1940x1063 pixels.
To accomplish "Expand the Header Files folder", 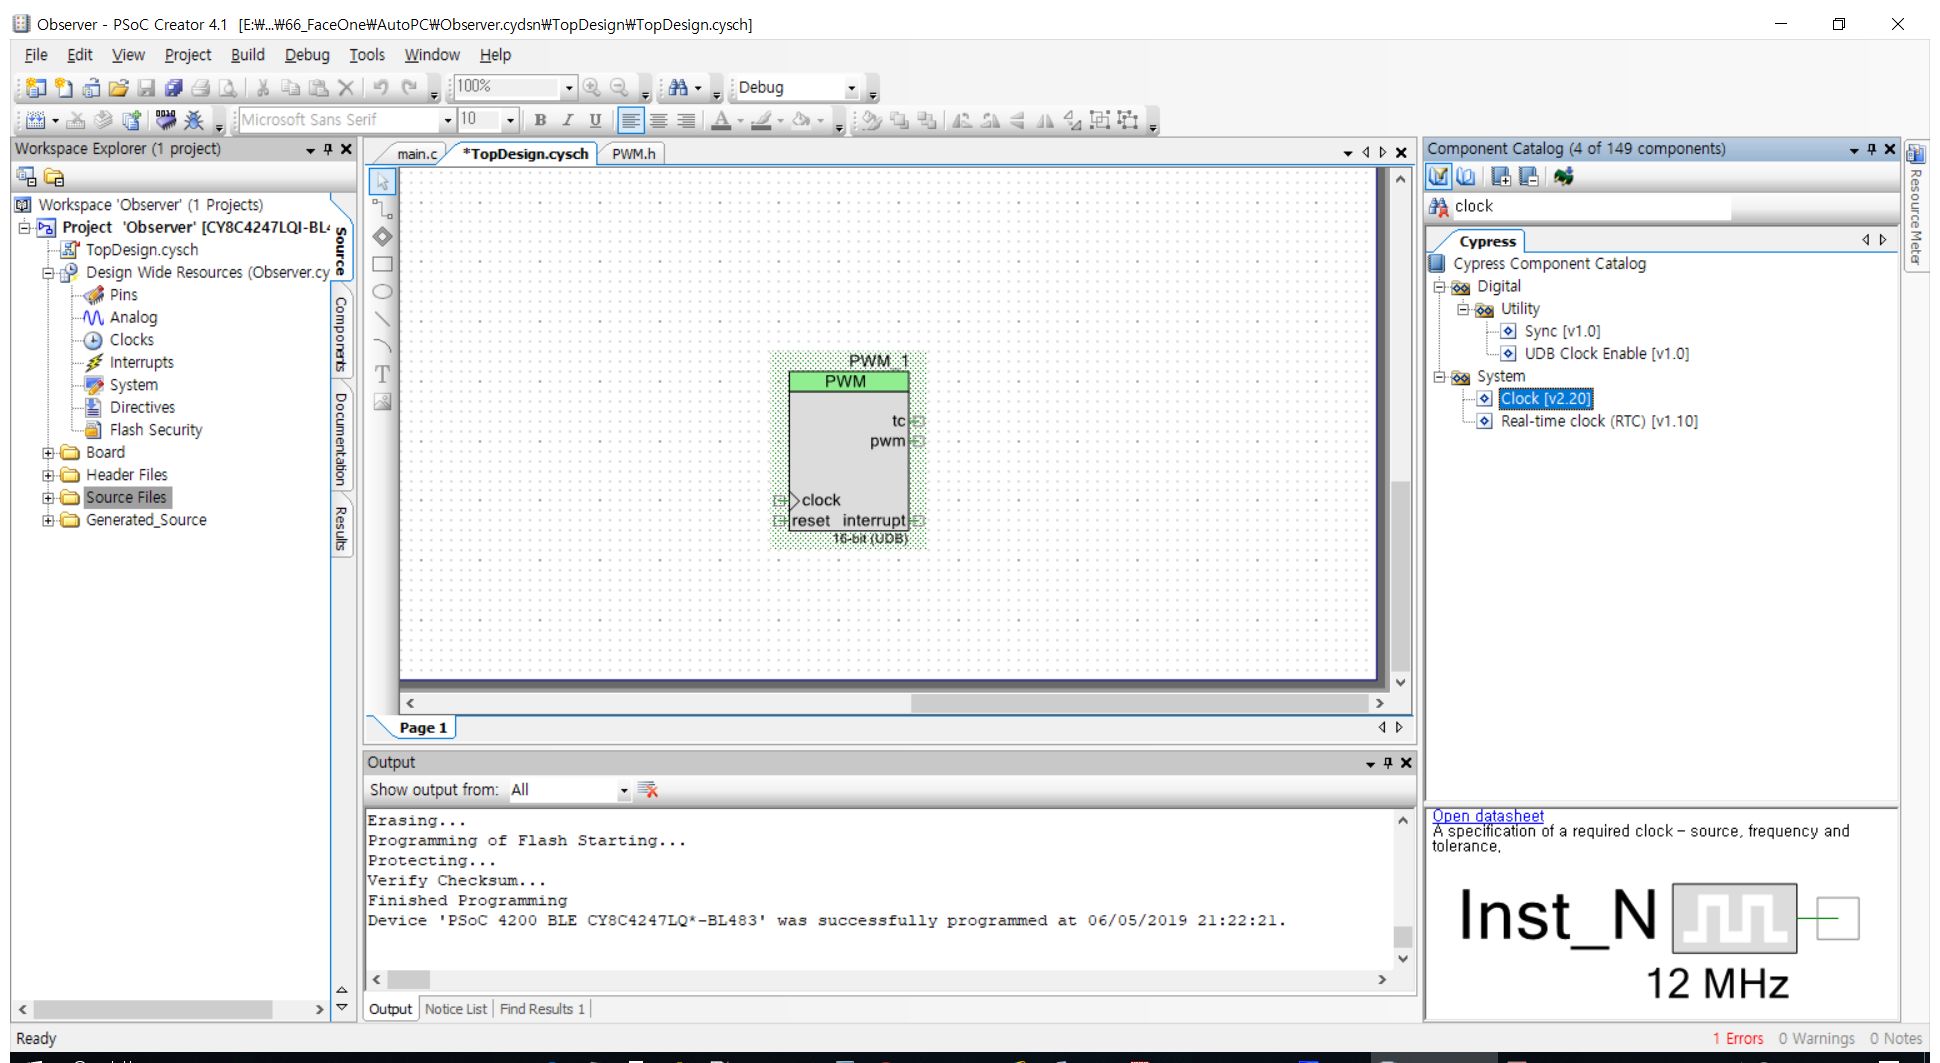I will 48,475.
